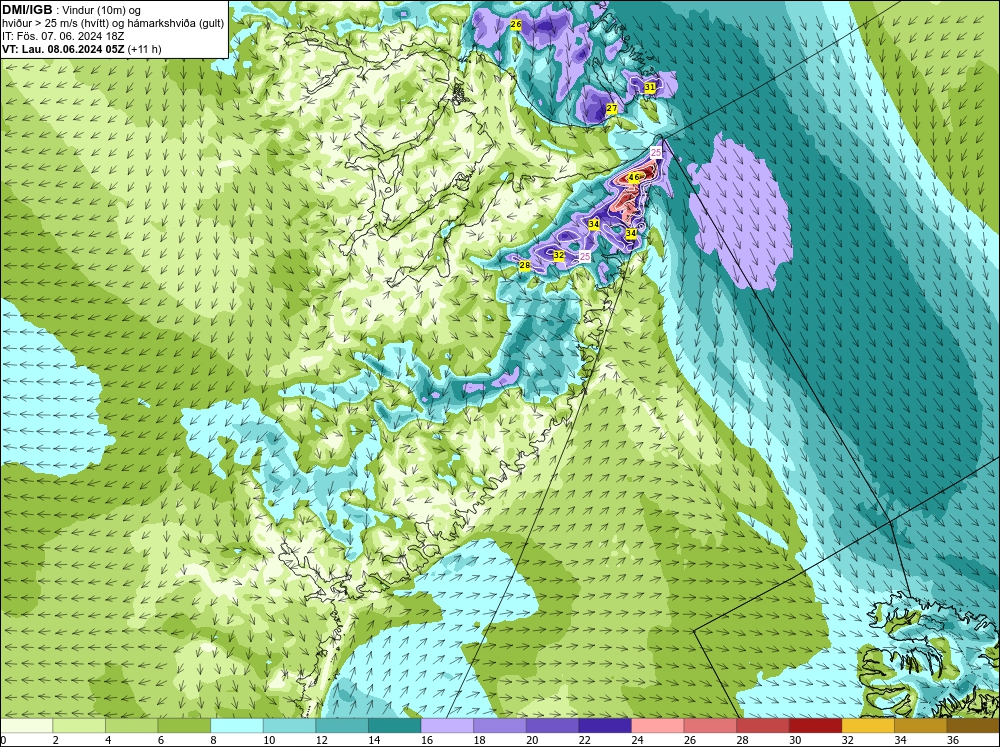This screenshot has height=747, width=1000.
Task: Click the yellow 31 gust label
Action: 650,87
